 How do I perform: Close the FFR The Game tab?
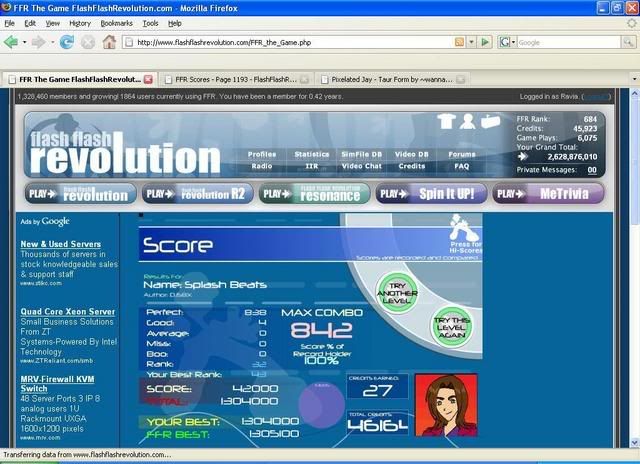pos(148,78)
